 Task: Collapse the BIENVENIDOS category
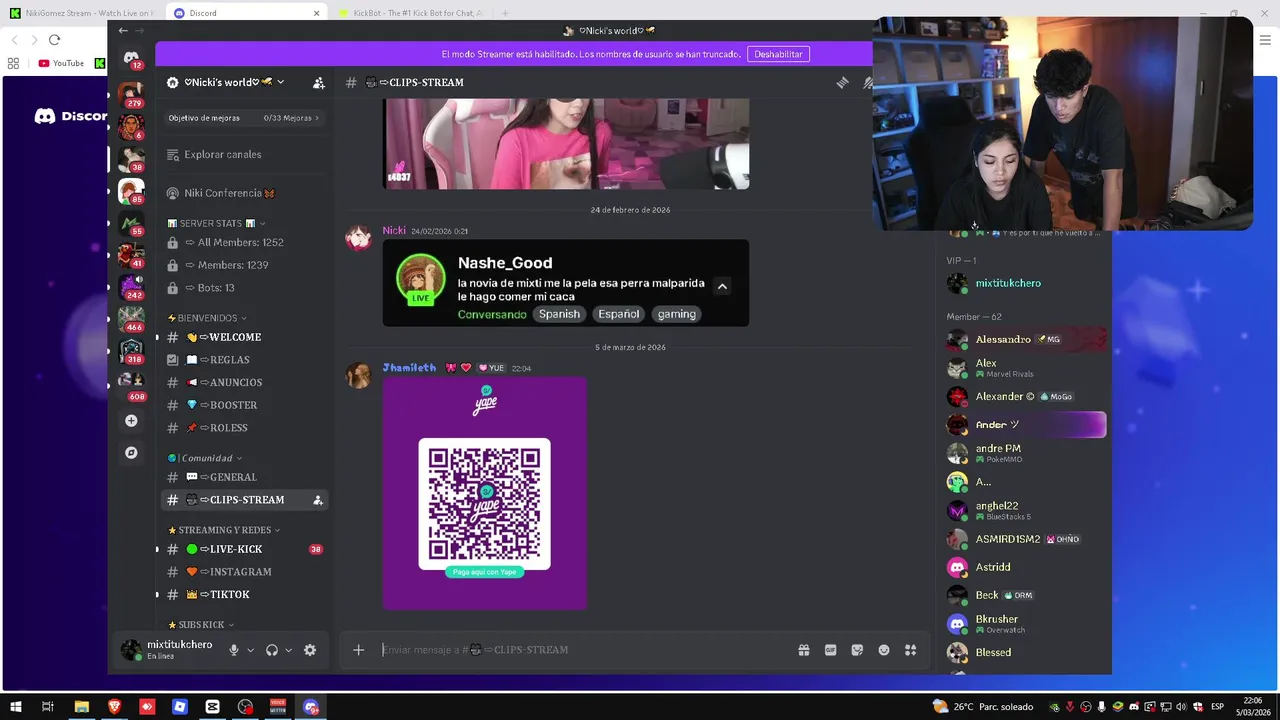click(x=207, y=318)
